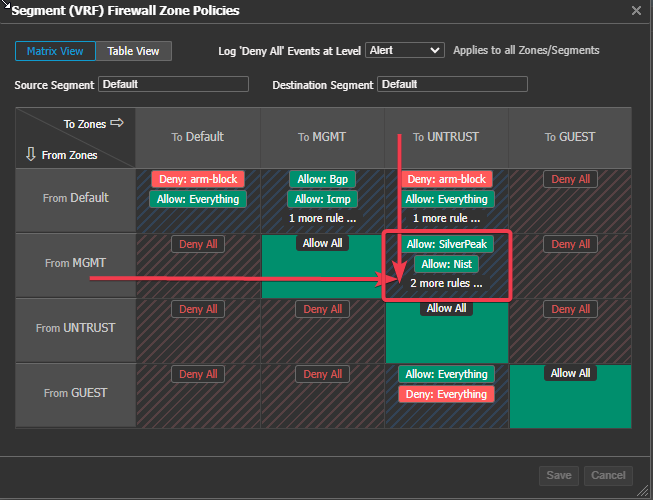
Task: Click the From Zones down arrow icon
Action: pyautogui.click(x=30, y=154)
